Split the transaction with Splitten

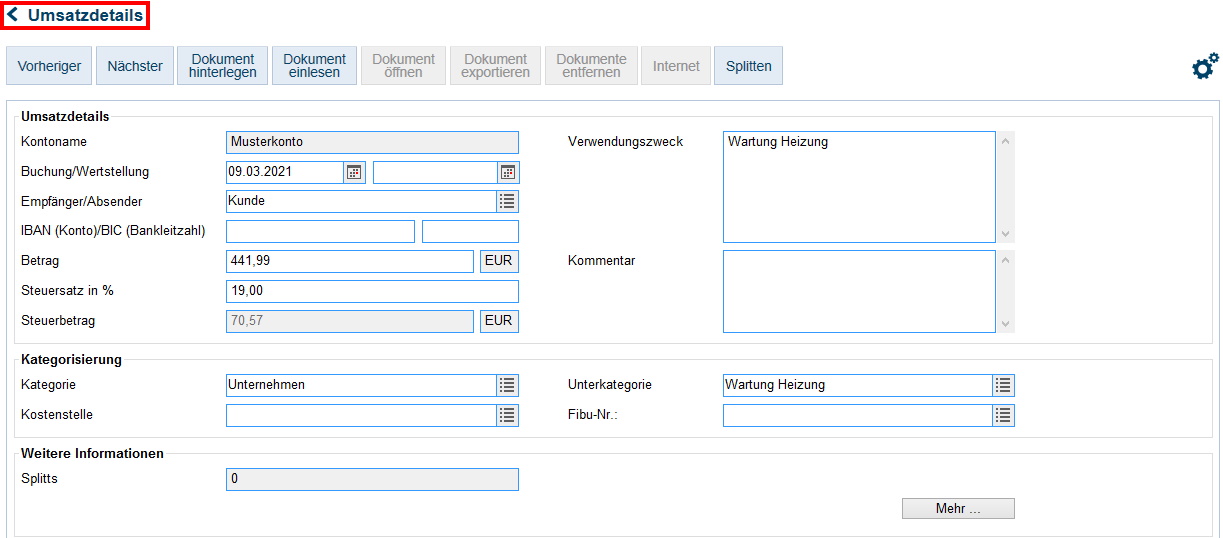pyautogui.click(x=749, y=66)
